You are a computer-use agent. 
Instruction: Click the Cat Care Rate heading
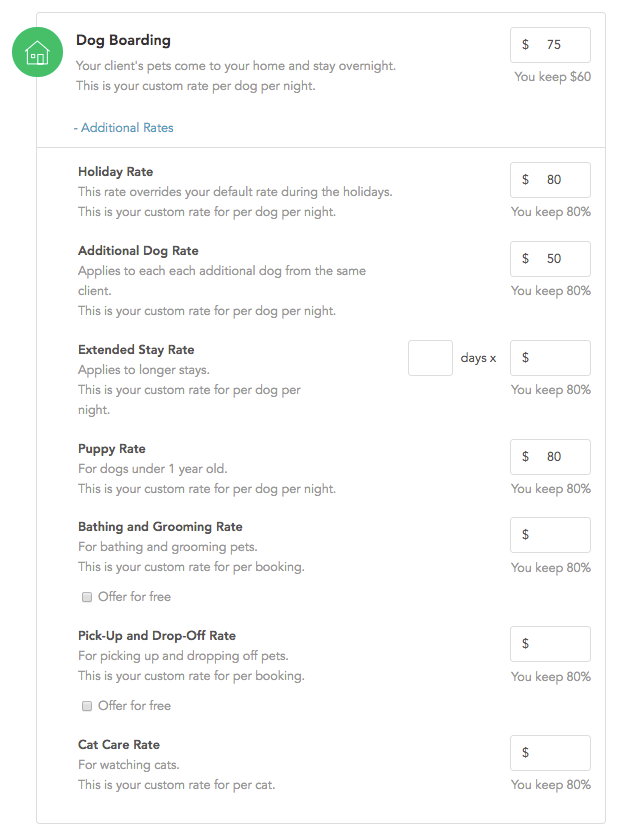119,744
